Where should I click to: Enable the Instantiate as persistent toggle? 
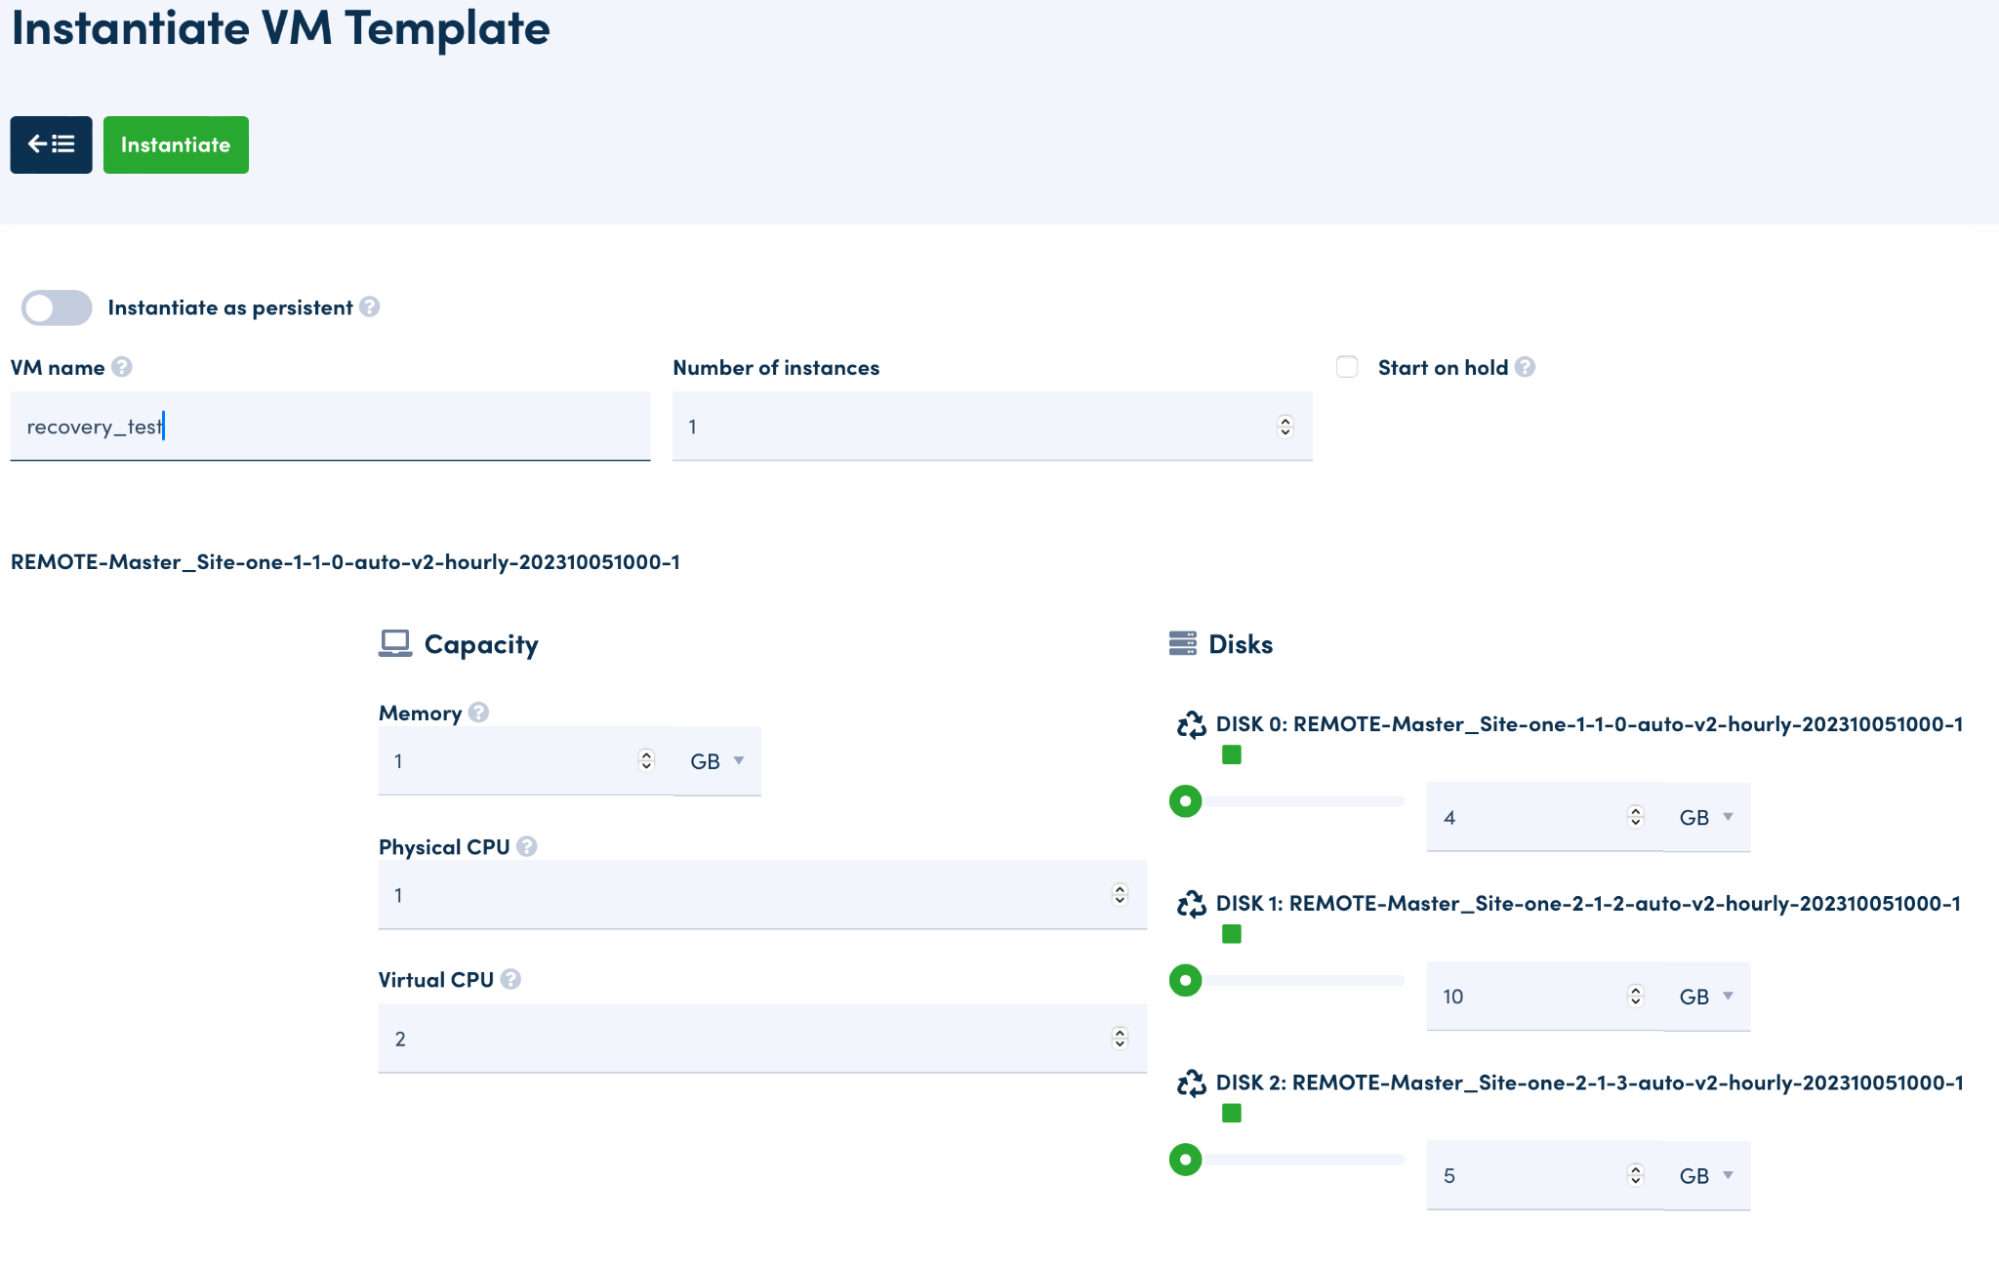[x=56, y=307]
